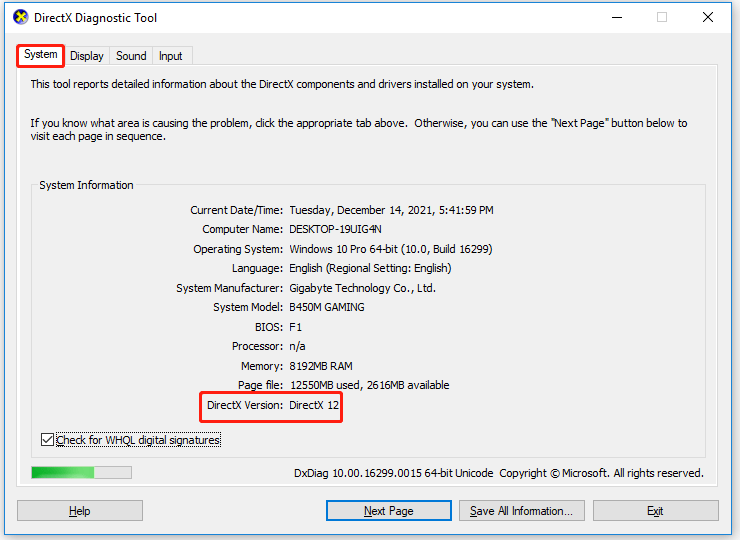Click Gigabyte Technology Co., Ltd. manufacturer value
Screen dimensions: 740x540
click(362, 288)
